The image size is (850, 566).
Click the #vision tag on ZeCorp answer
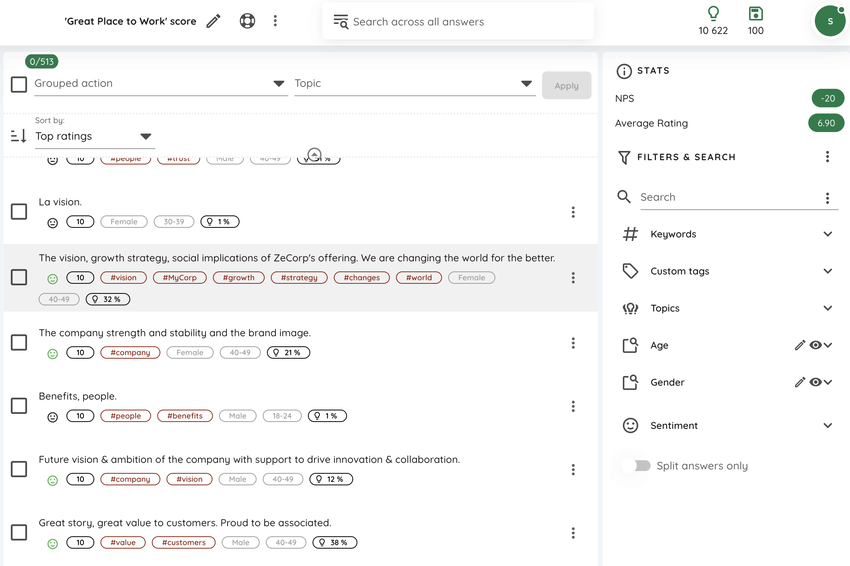coord(124,278)
